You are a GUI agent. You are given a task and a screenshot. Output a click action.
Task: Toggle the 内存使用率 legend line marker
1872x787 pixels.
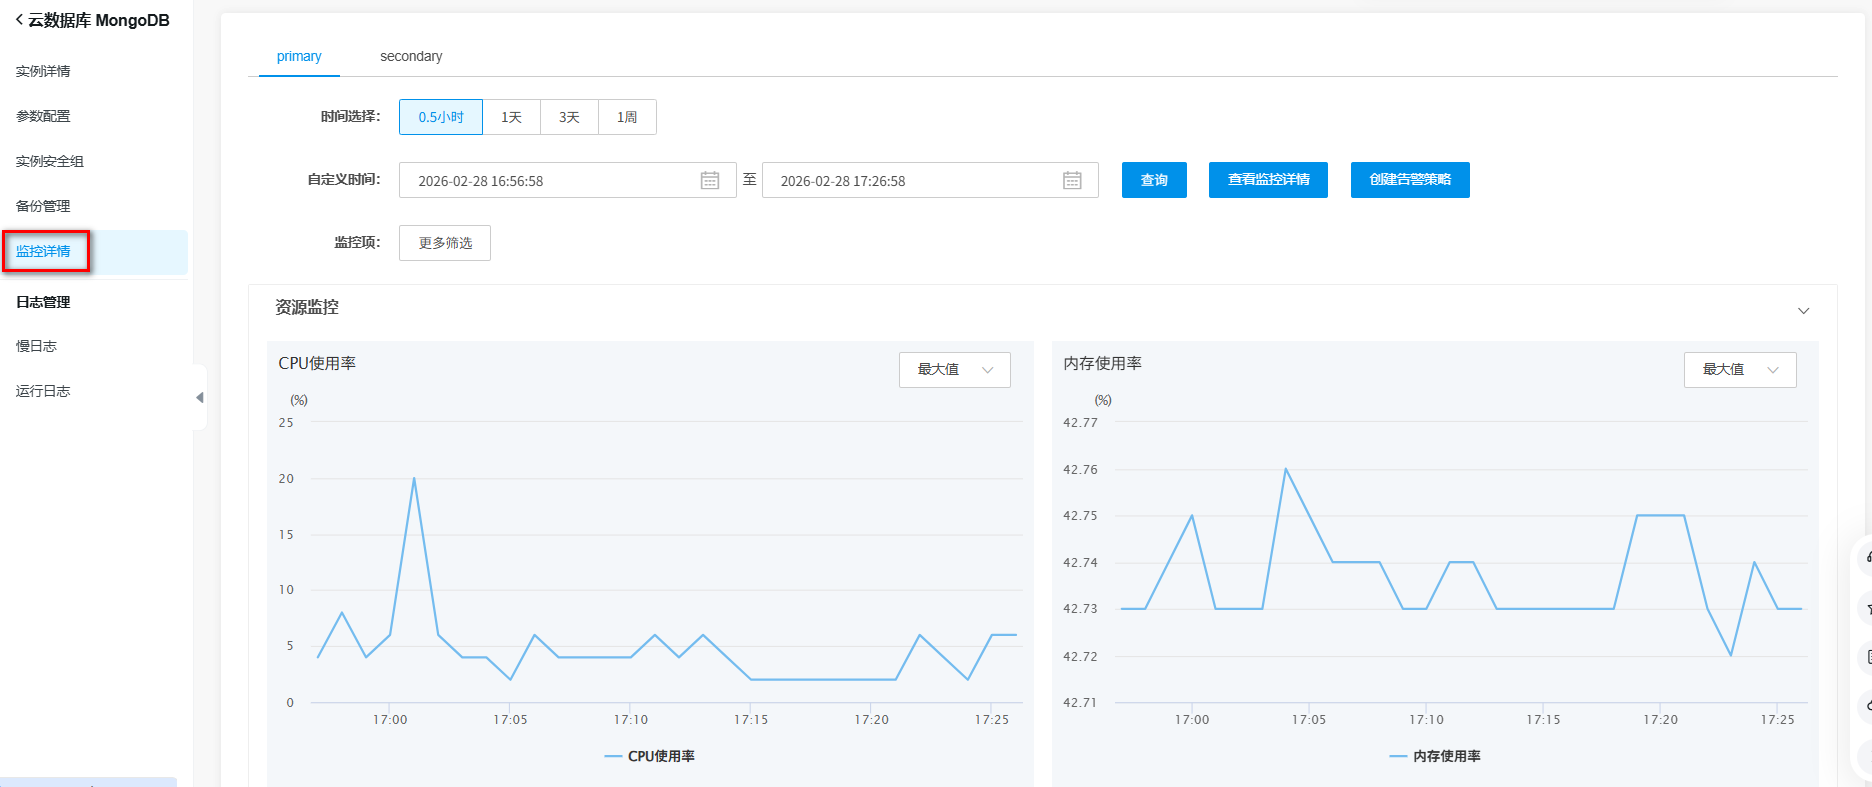click(x=1398, y=756)
